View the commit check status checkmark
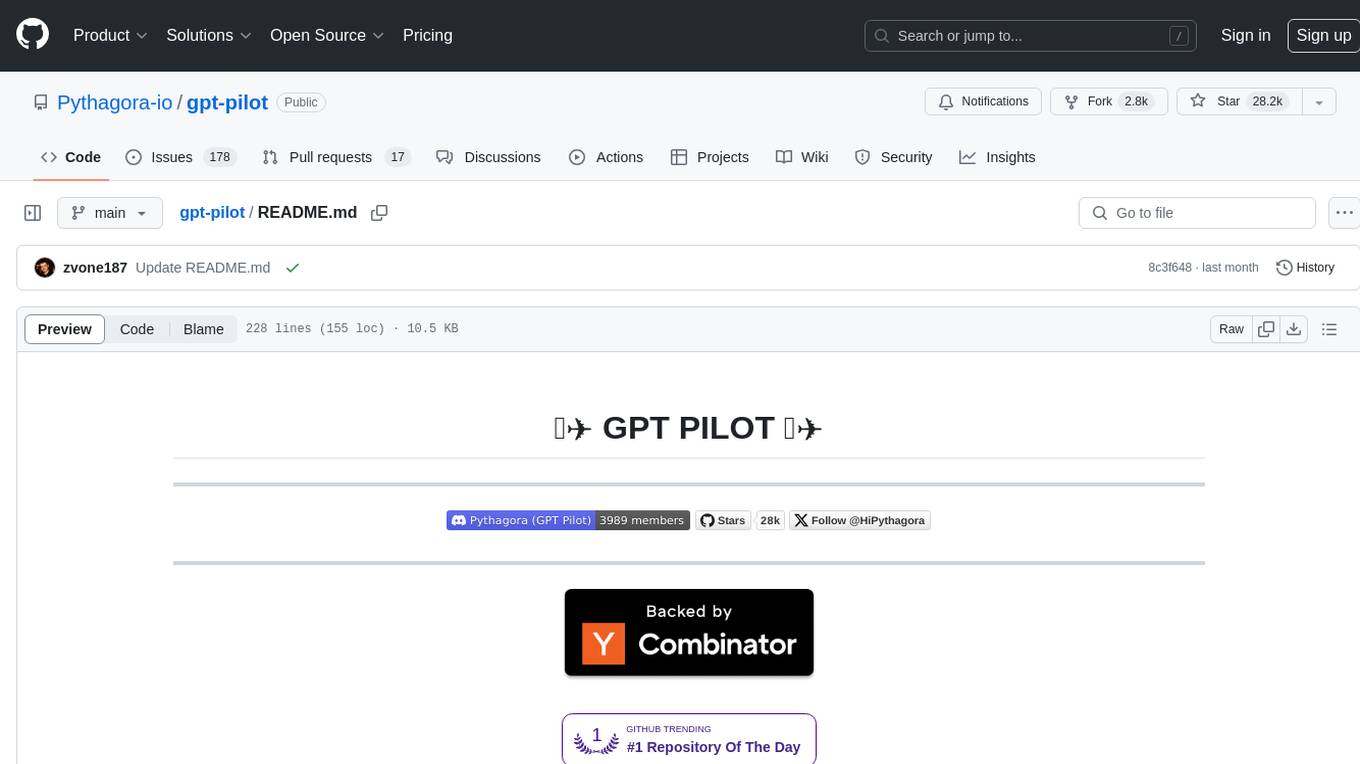 point(292,268)
